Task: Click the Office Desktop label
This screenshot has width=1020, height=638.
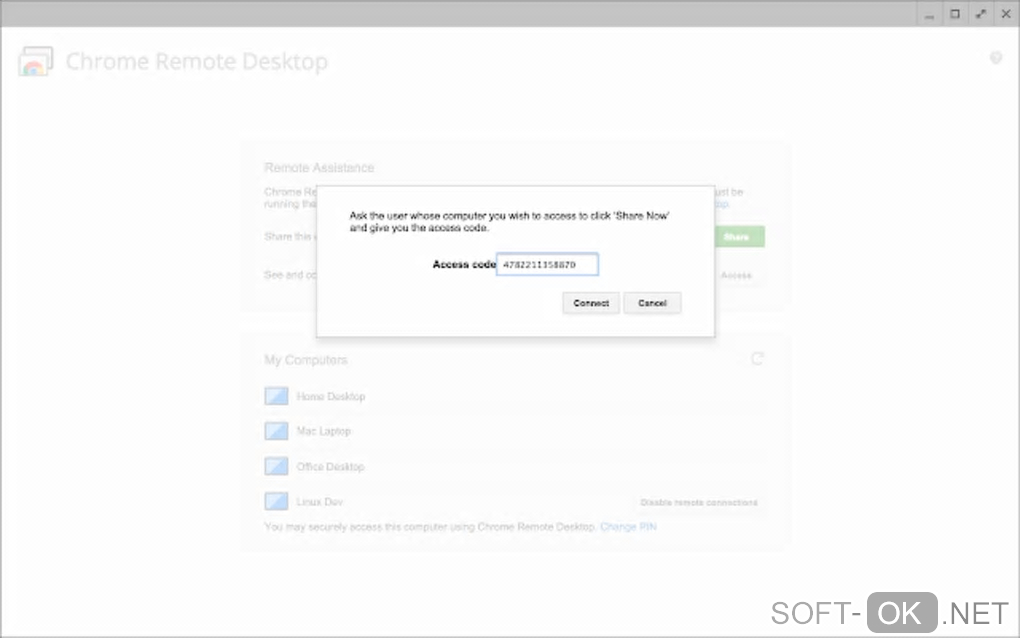Action: click(330, 466)
